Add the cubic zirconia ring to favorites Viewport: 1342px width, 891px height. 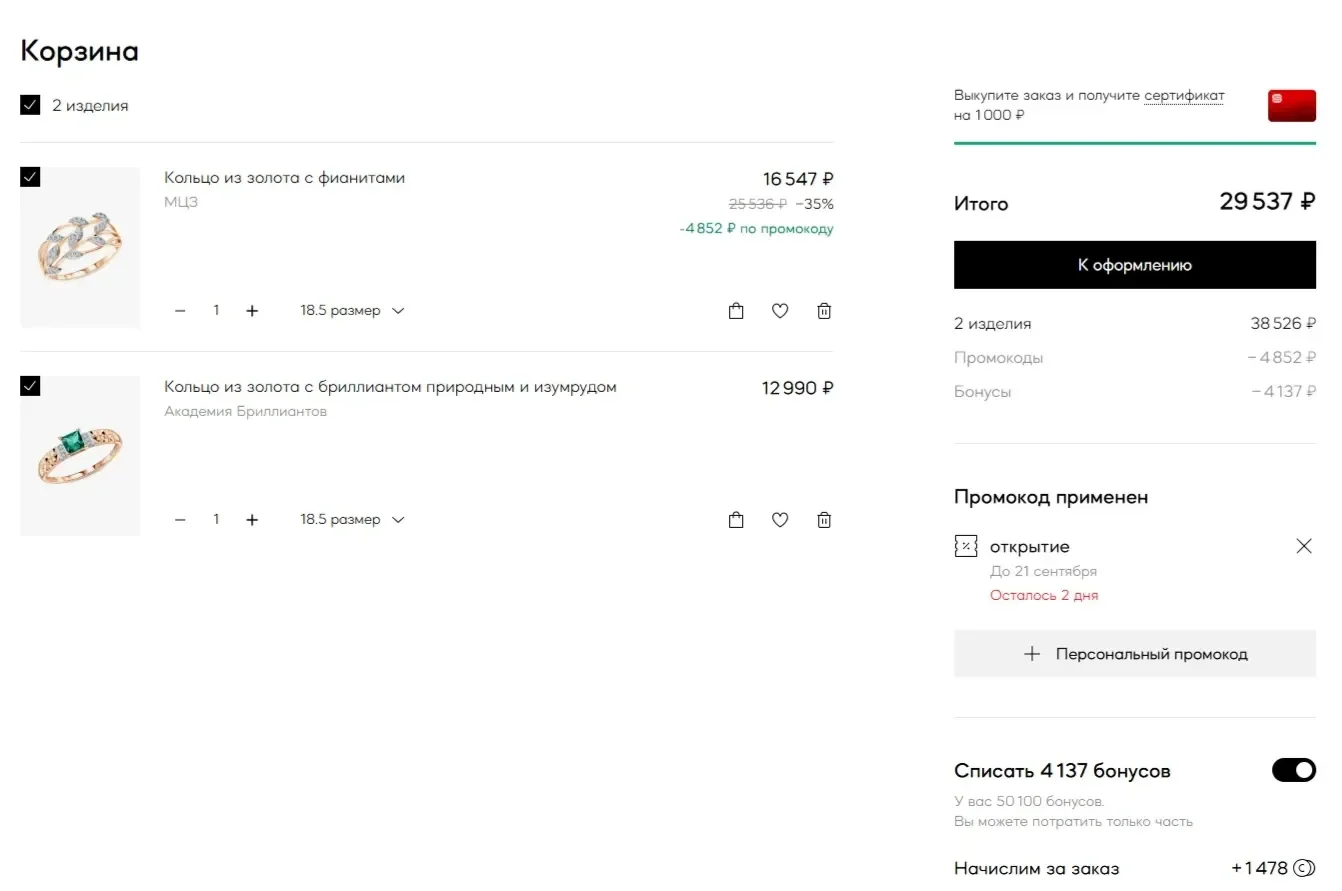pyautogui.click(x=780, y=311)
